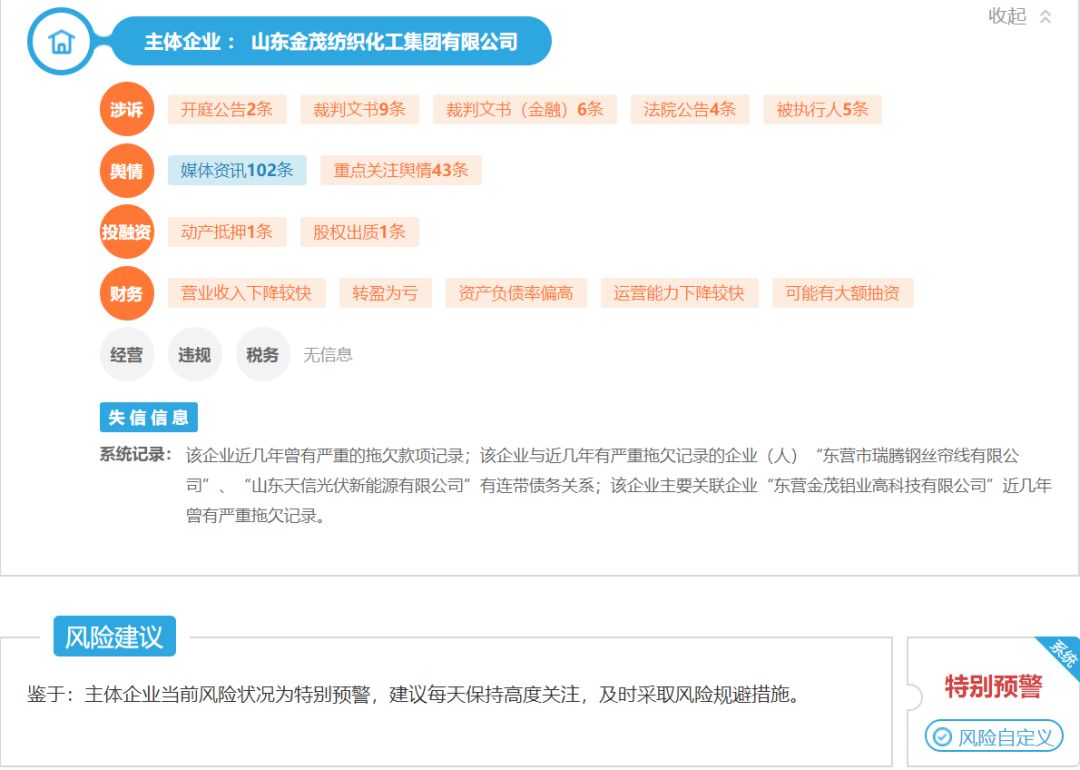Select the 涉诉 category icon
This screenshot has height=770, width=1080.
pos(126,108)
